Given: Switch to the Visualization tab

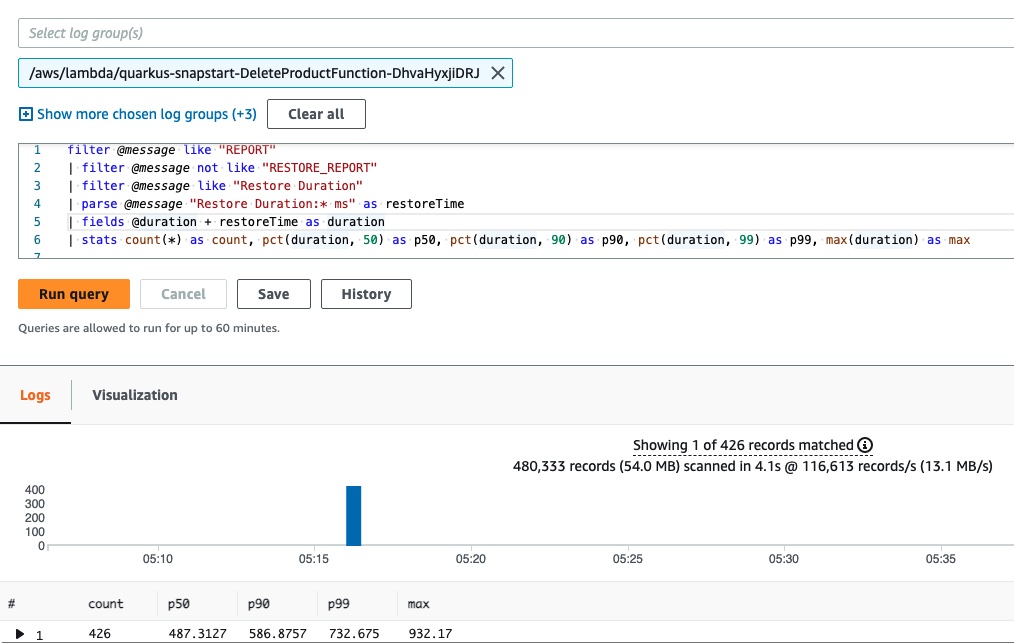Looking at the screenshot, I should click(135, 395).
